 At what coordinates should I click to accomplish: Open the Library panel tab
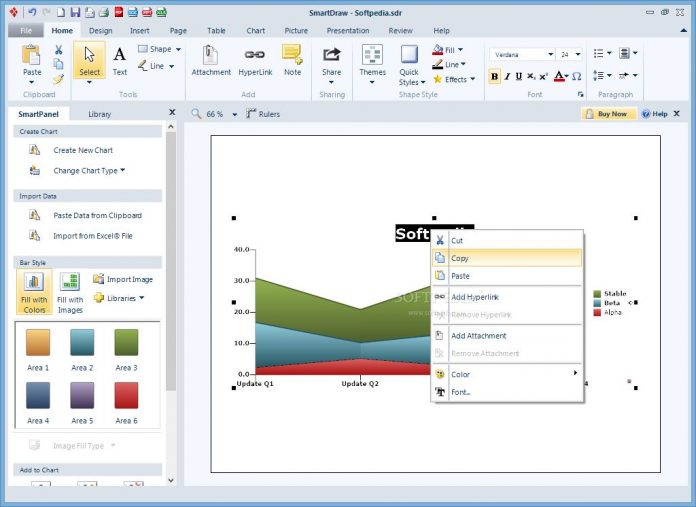point(99,114)
